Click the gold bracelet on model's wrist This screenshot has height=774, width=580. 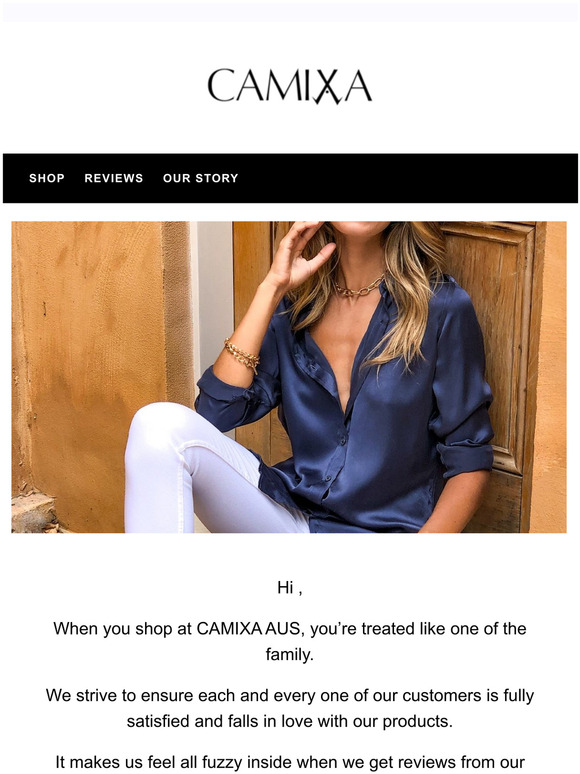pos(242,355)
